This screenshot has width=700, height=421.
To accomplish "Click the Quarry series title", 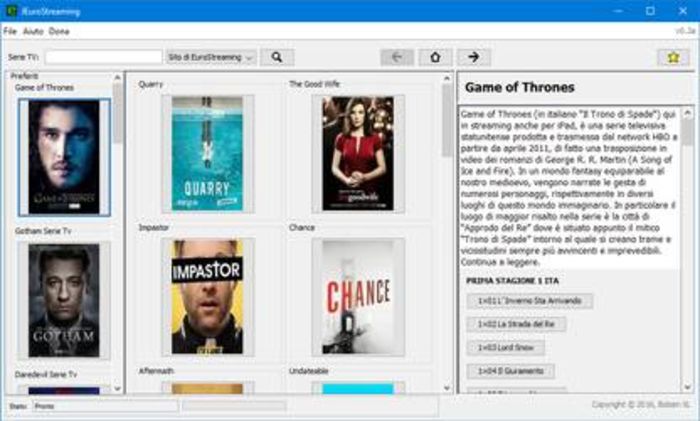I will pyautogui.click(x=151, y=84).
